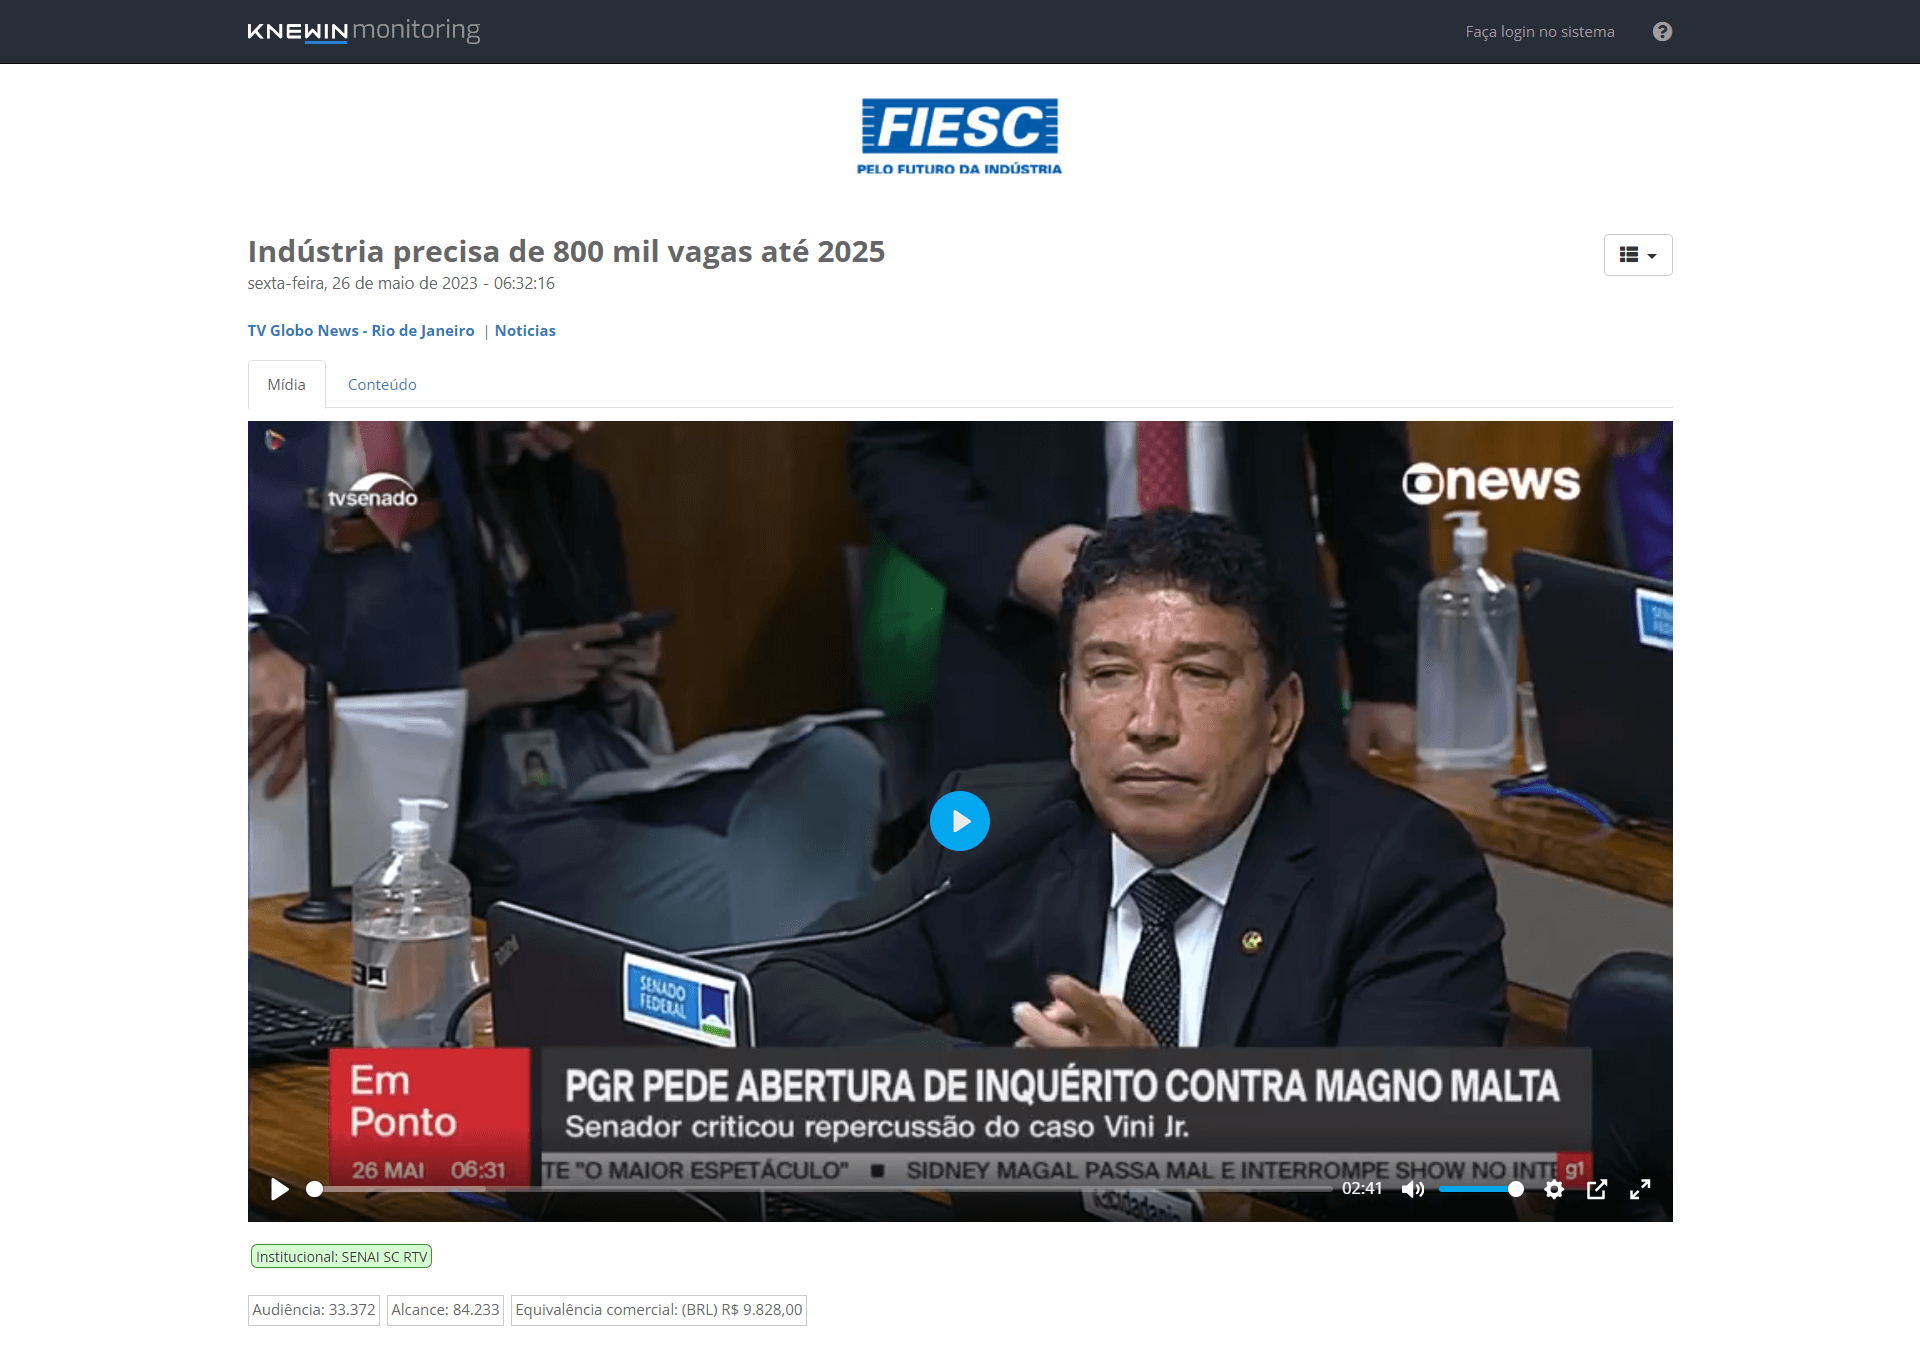Open TV Globo News - Rio de Janeiro link

click(x=361, y=331)
